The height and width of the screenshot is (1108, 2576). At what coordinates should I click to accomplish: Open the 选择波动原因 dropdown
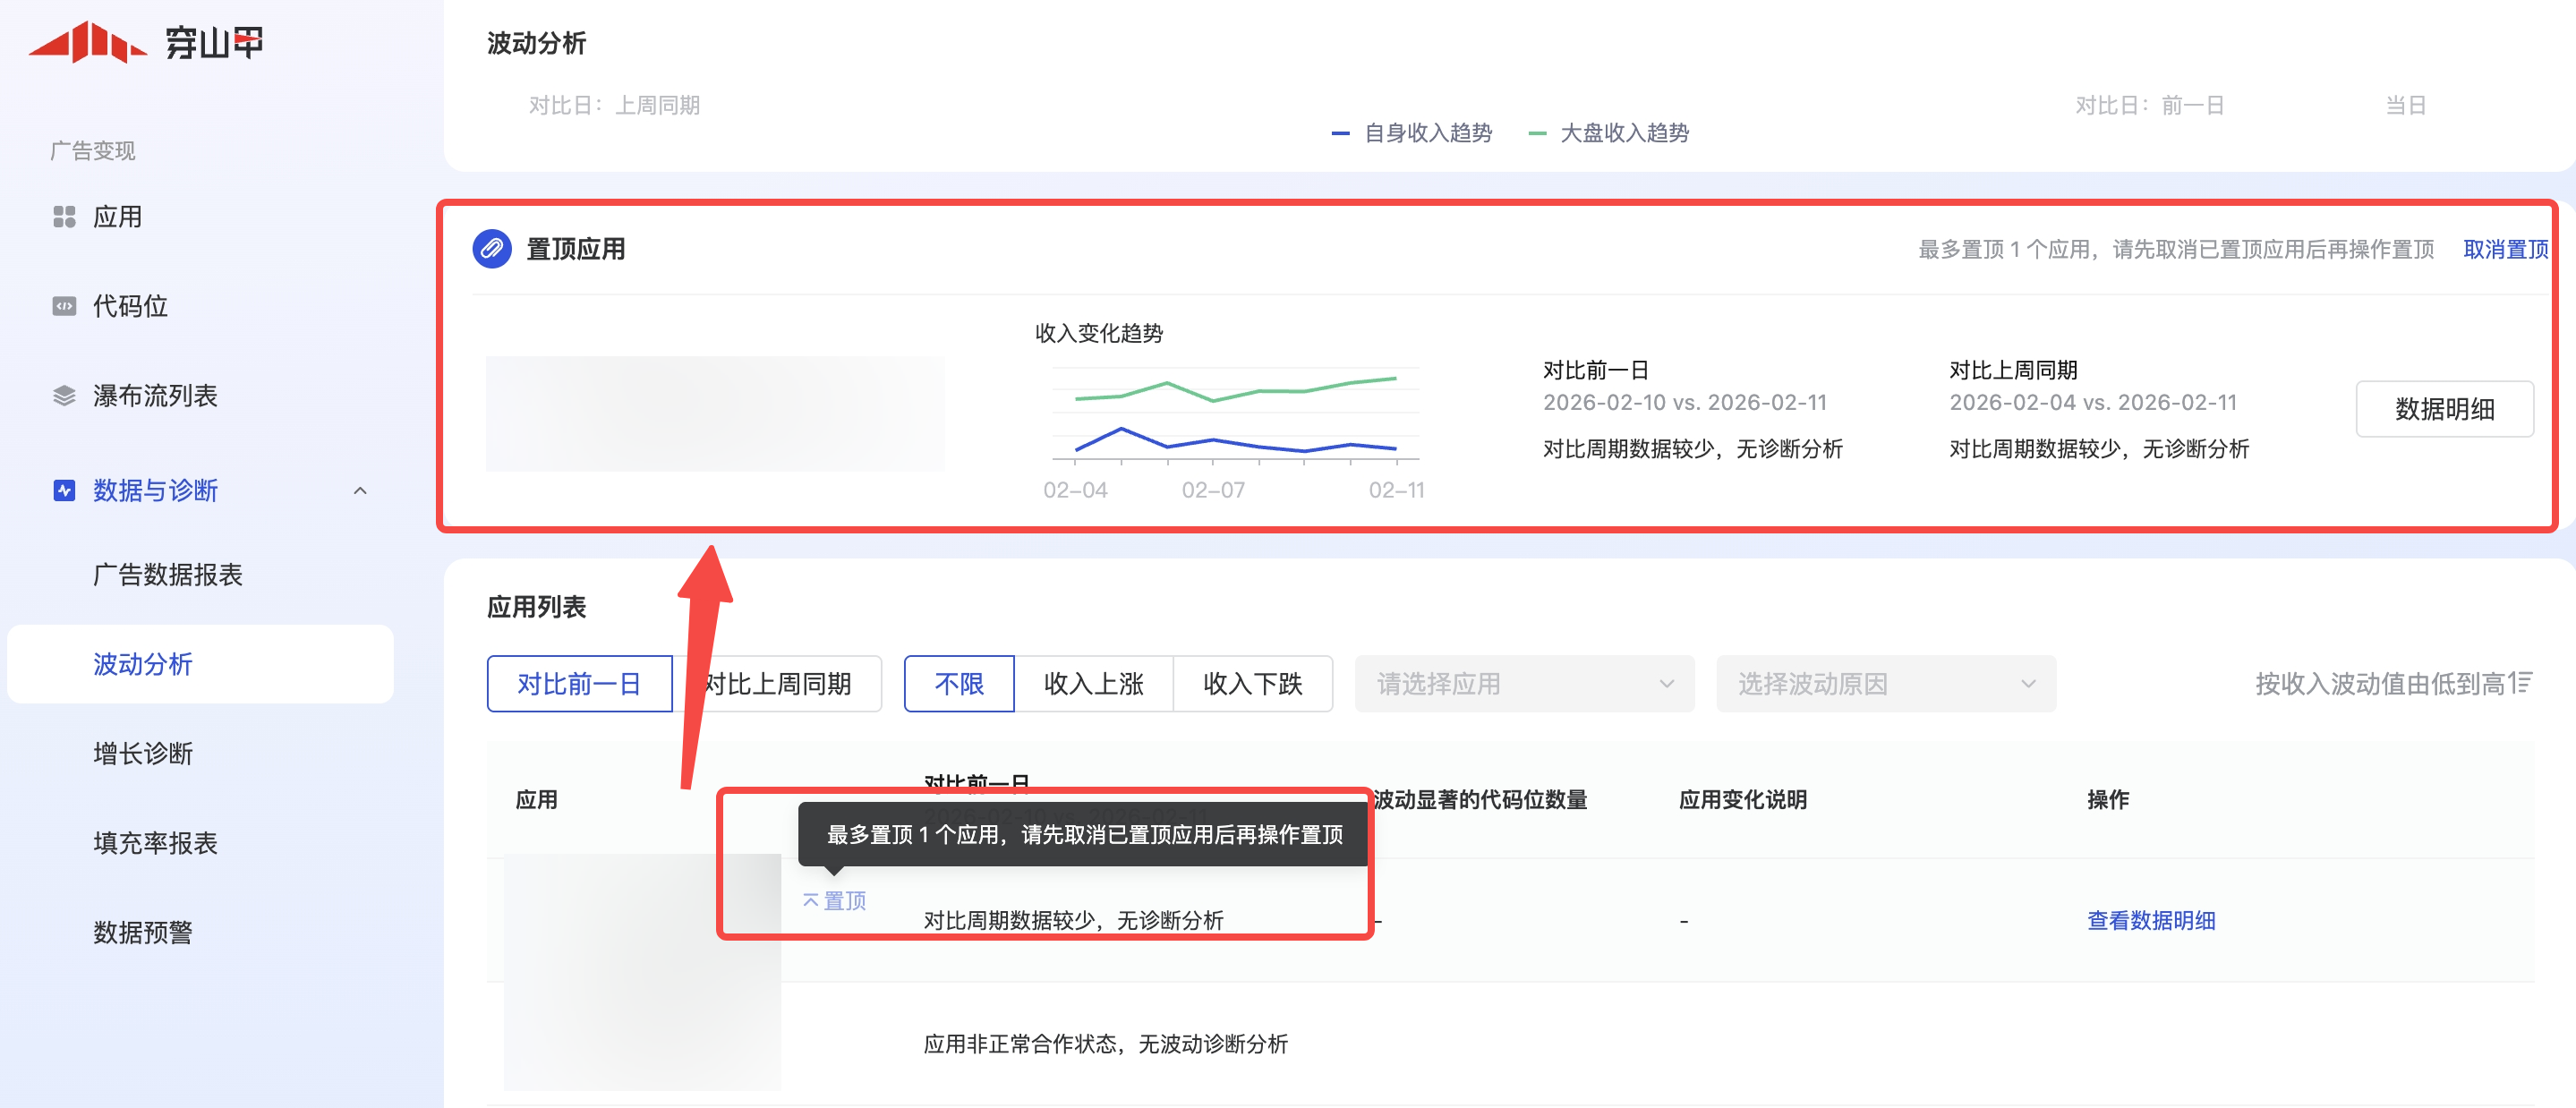click(1885, 684)
